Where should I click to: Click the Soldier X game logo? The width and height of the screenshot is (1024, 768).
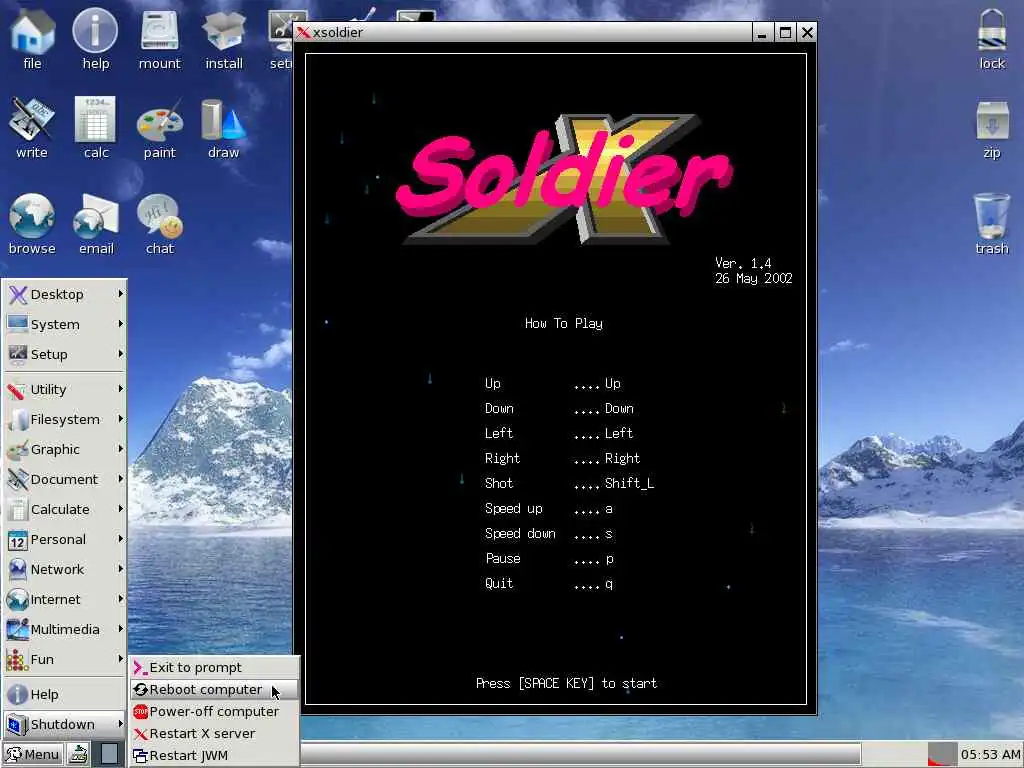coord(565,178)
